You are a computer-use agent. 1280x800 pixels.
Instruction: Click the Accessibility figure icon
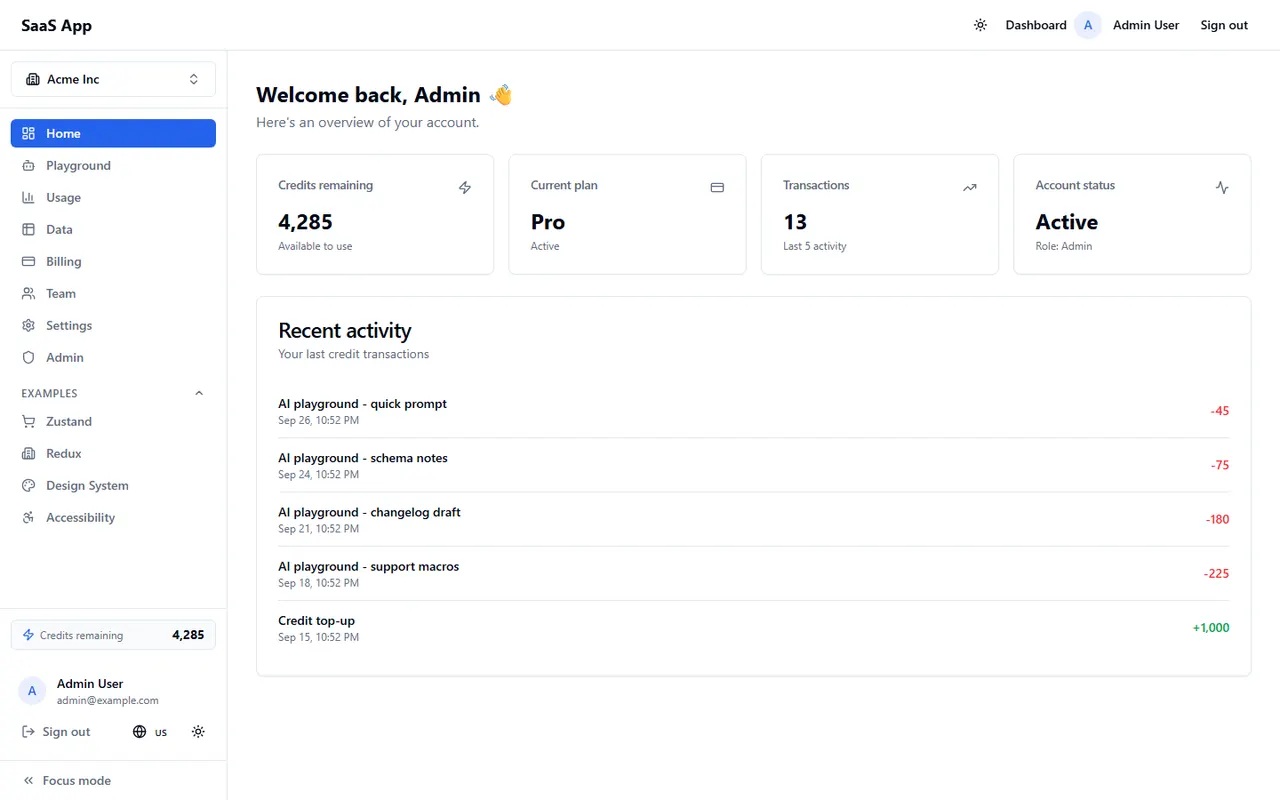click(28, 518)
